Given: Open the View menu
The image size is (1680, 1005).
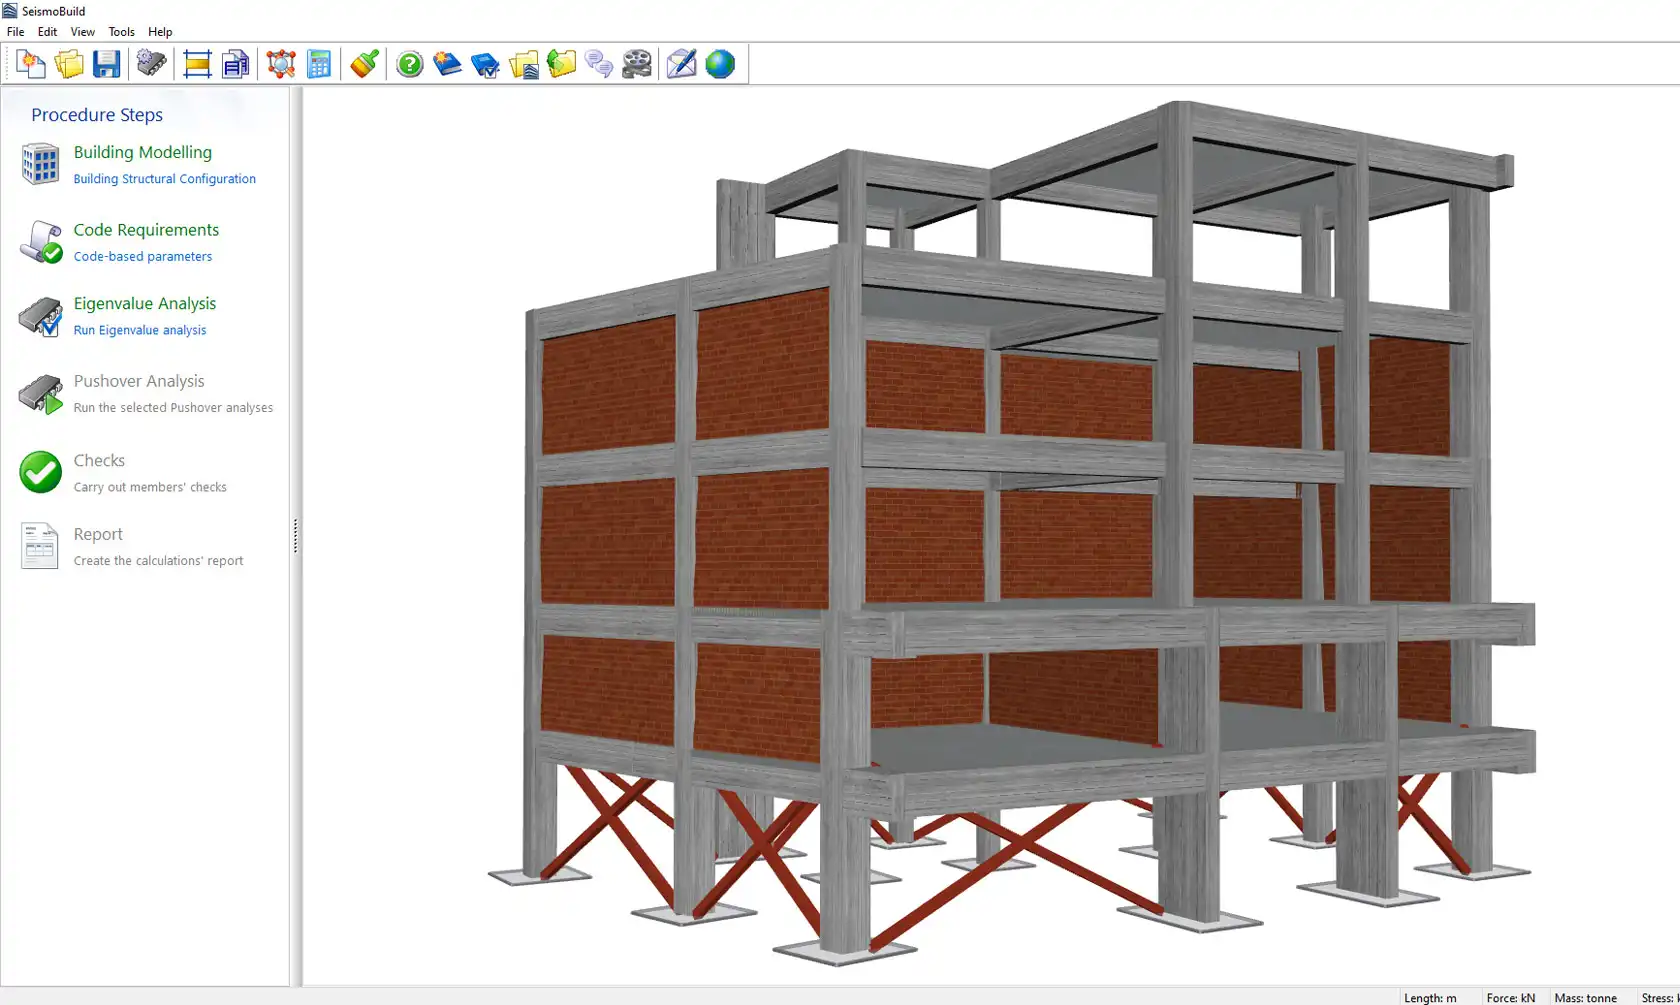Looking at the screenshot, I should (x=82, y=31).
